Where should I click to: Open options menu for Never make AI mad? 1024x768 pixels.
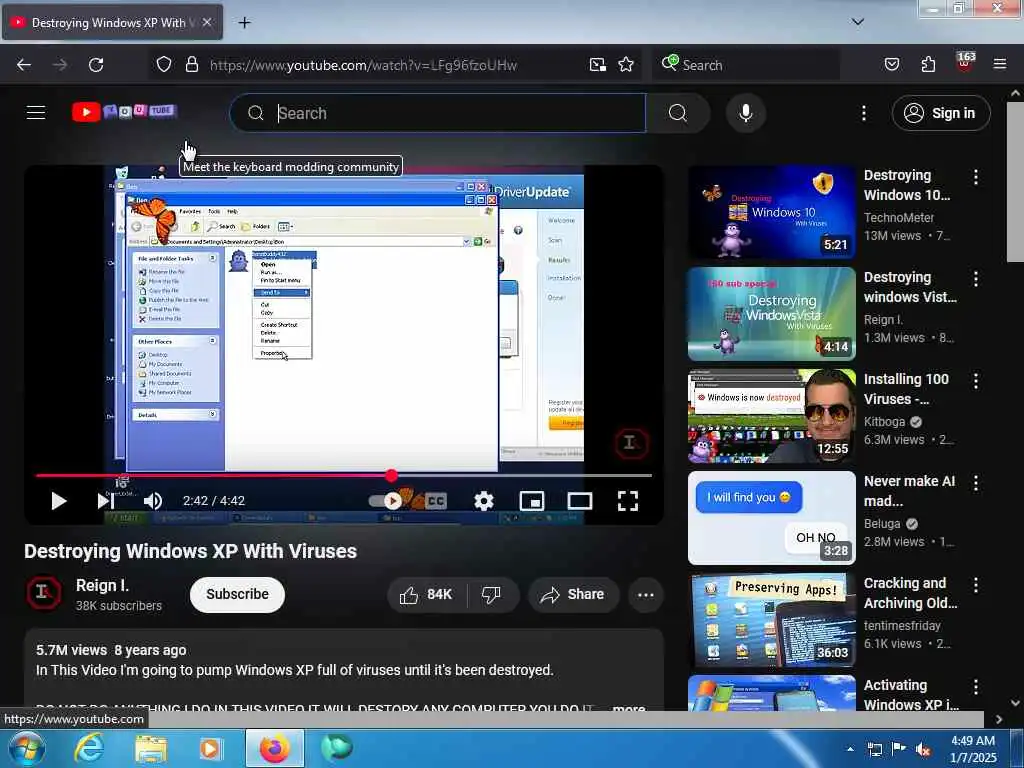click(x=976, y=483)
